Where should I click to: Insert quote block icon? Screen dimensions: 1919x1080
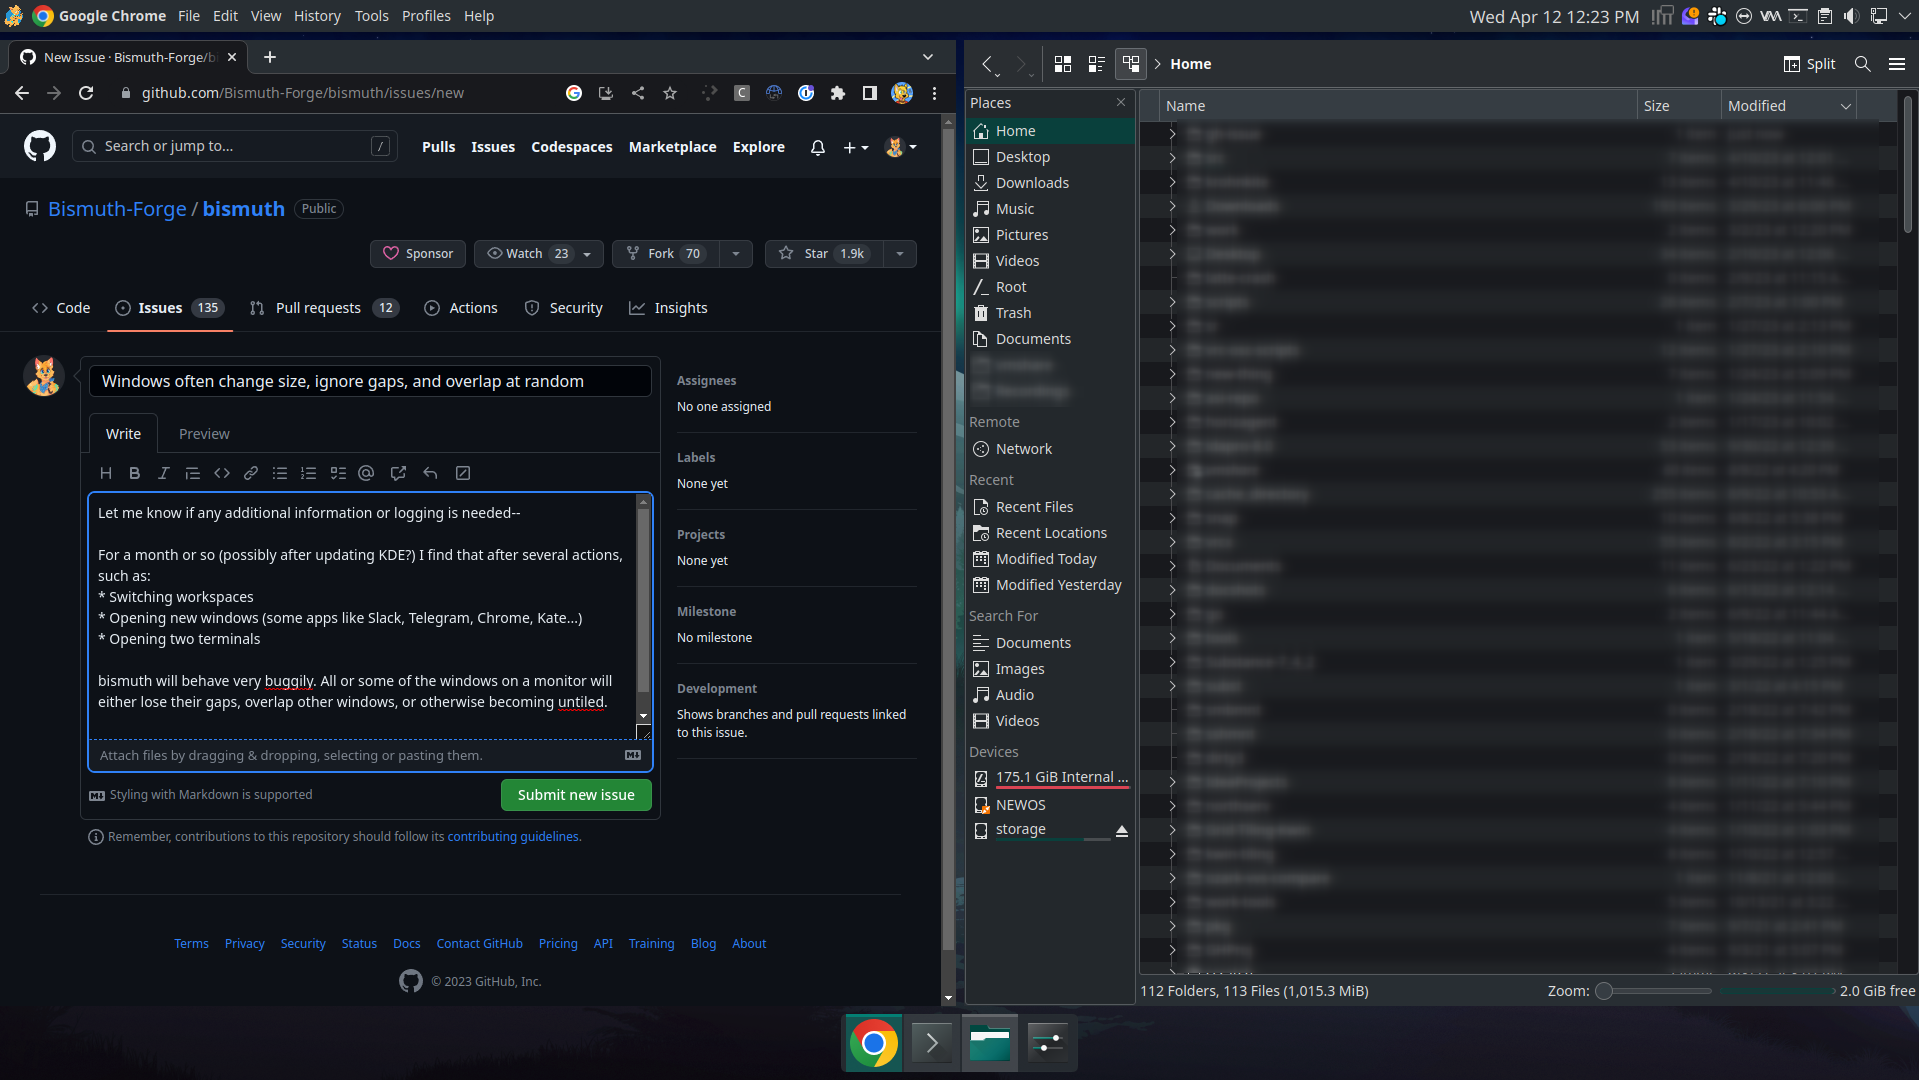click(193, 473)
